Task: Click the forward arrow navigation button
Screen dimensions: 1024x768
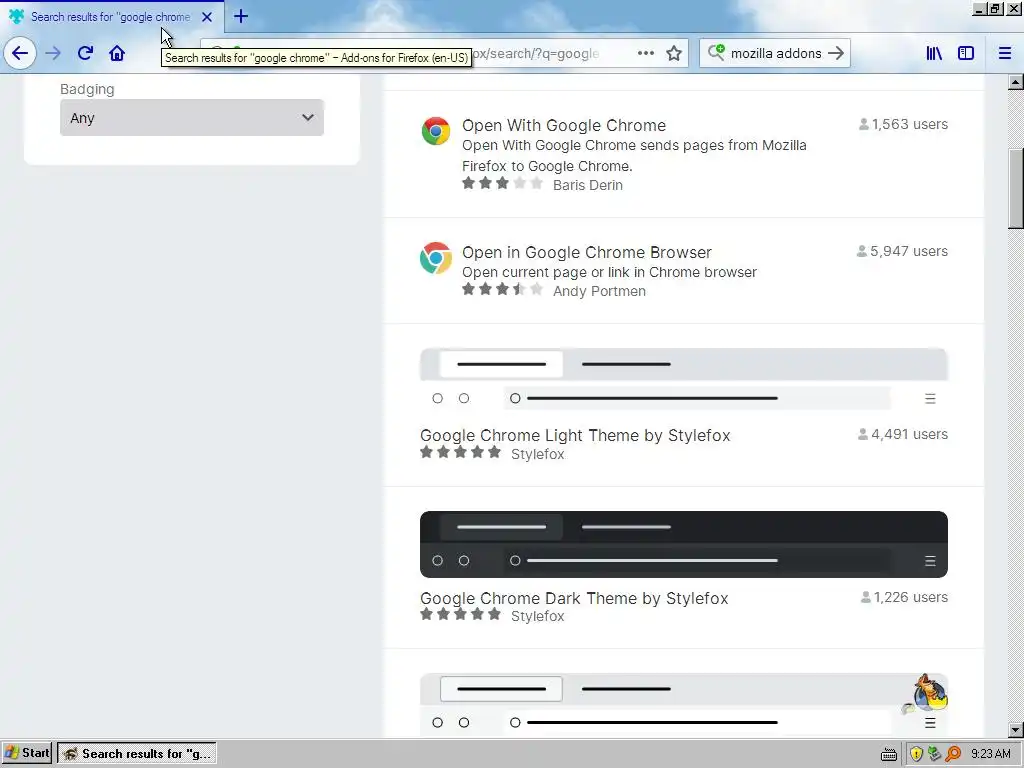Action: [53, 53]
